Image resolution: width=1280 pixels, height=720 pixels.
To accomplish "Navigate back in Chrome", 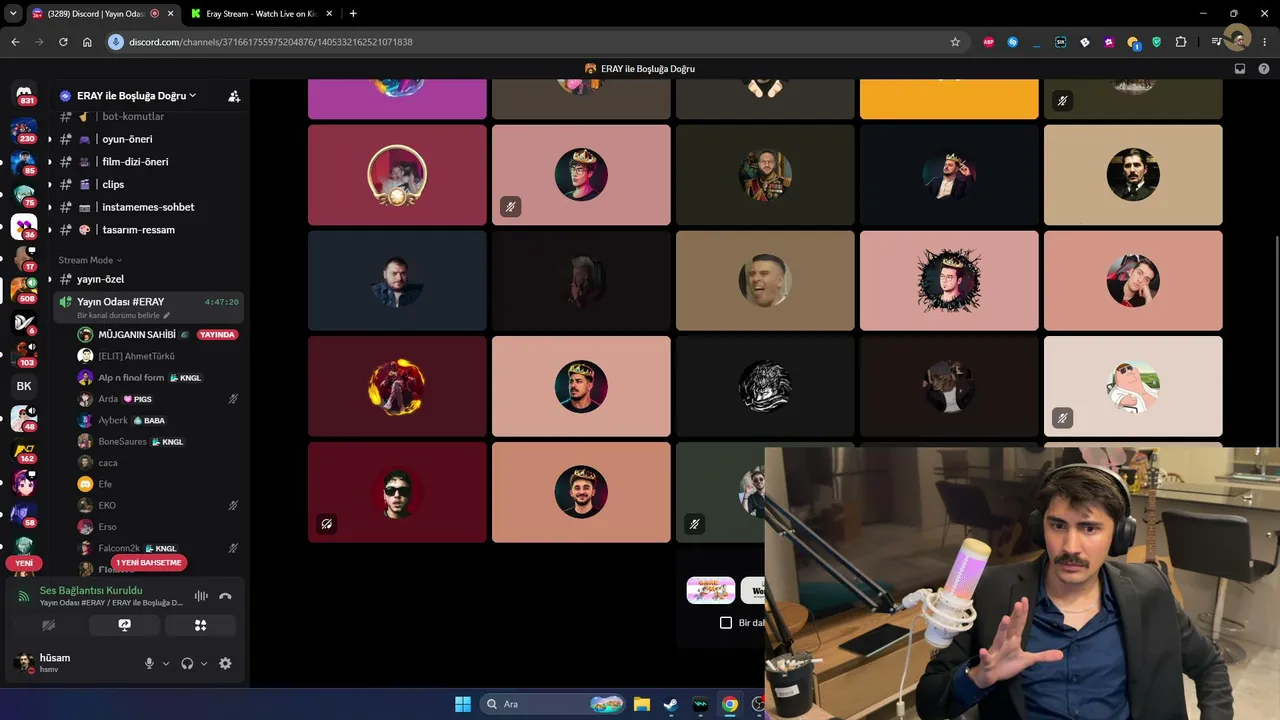I will [x=15, y=42].
